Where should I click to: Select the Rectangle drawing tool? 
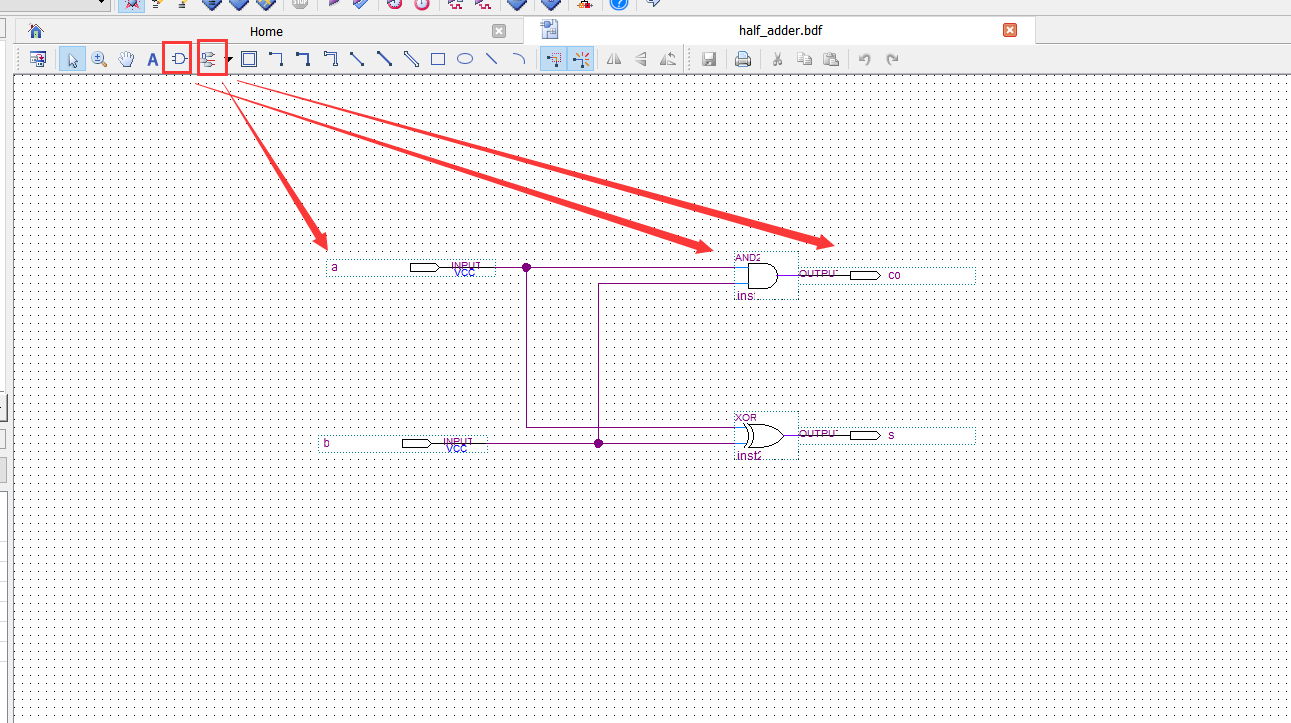(438, 59)
